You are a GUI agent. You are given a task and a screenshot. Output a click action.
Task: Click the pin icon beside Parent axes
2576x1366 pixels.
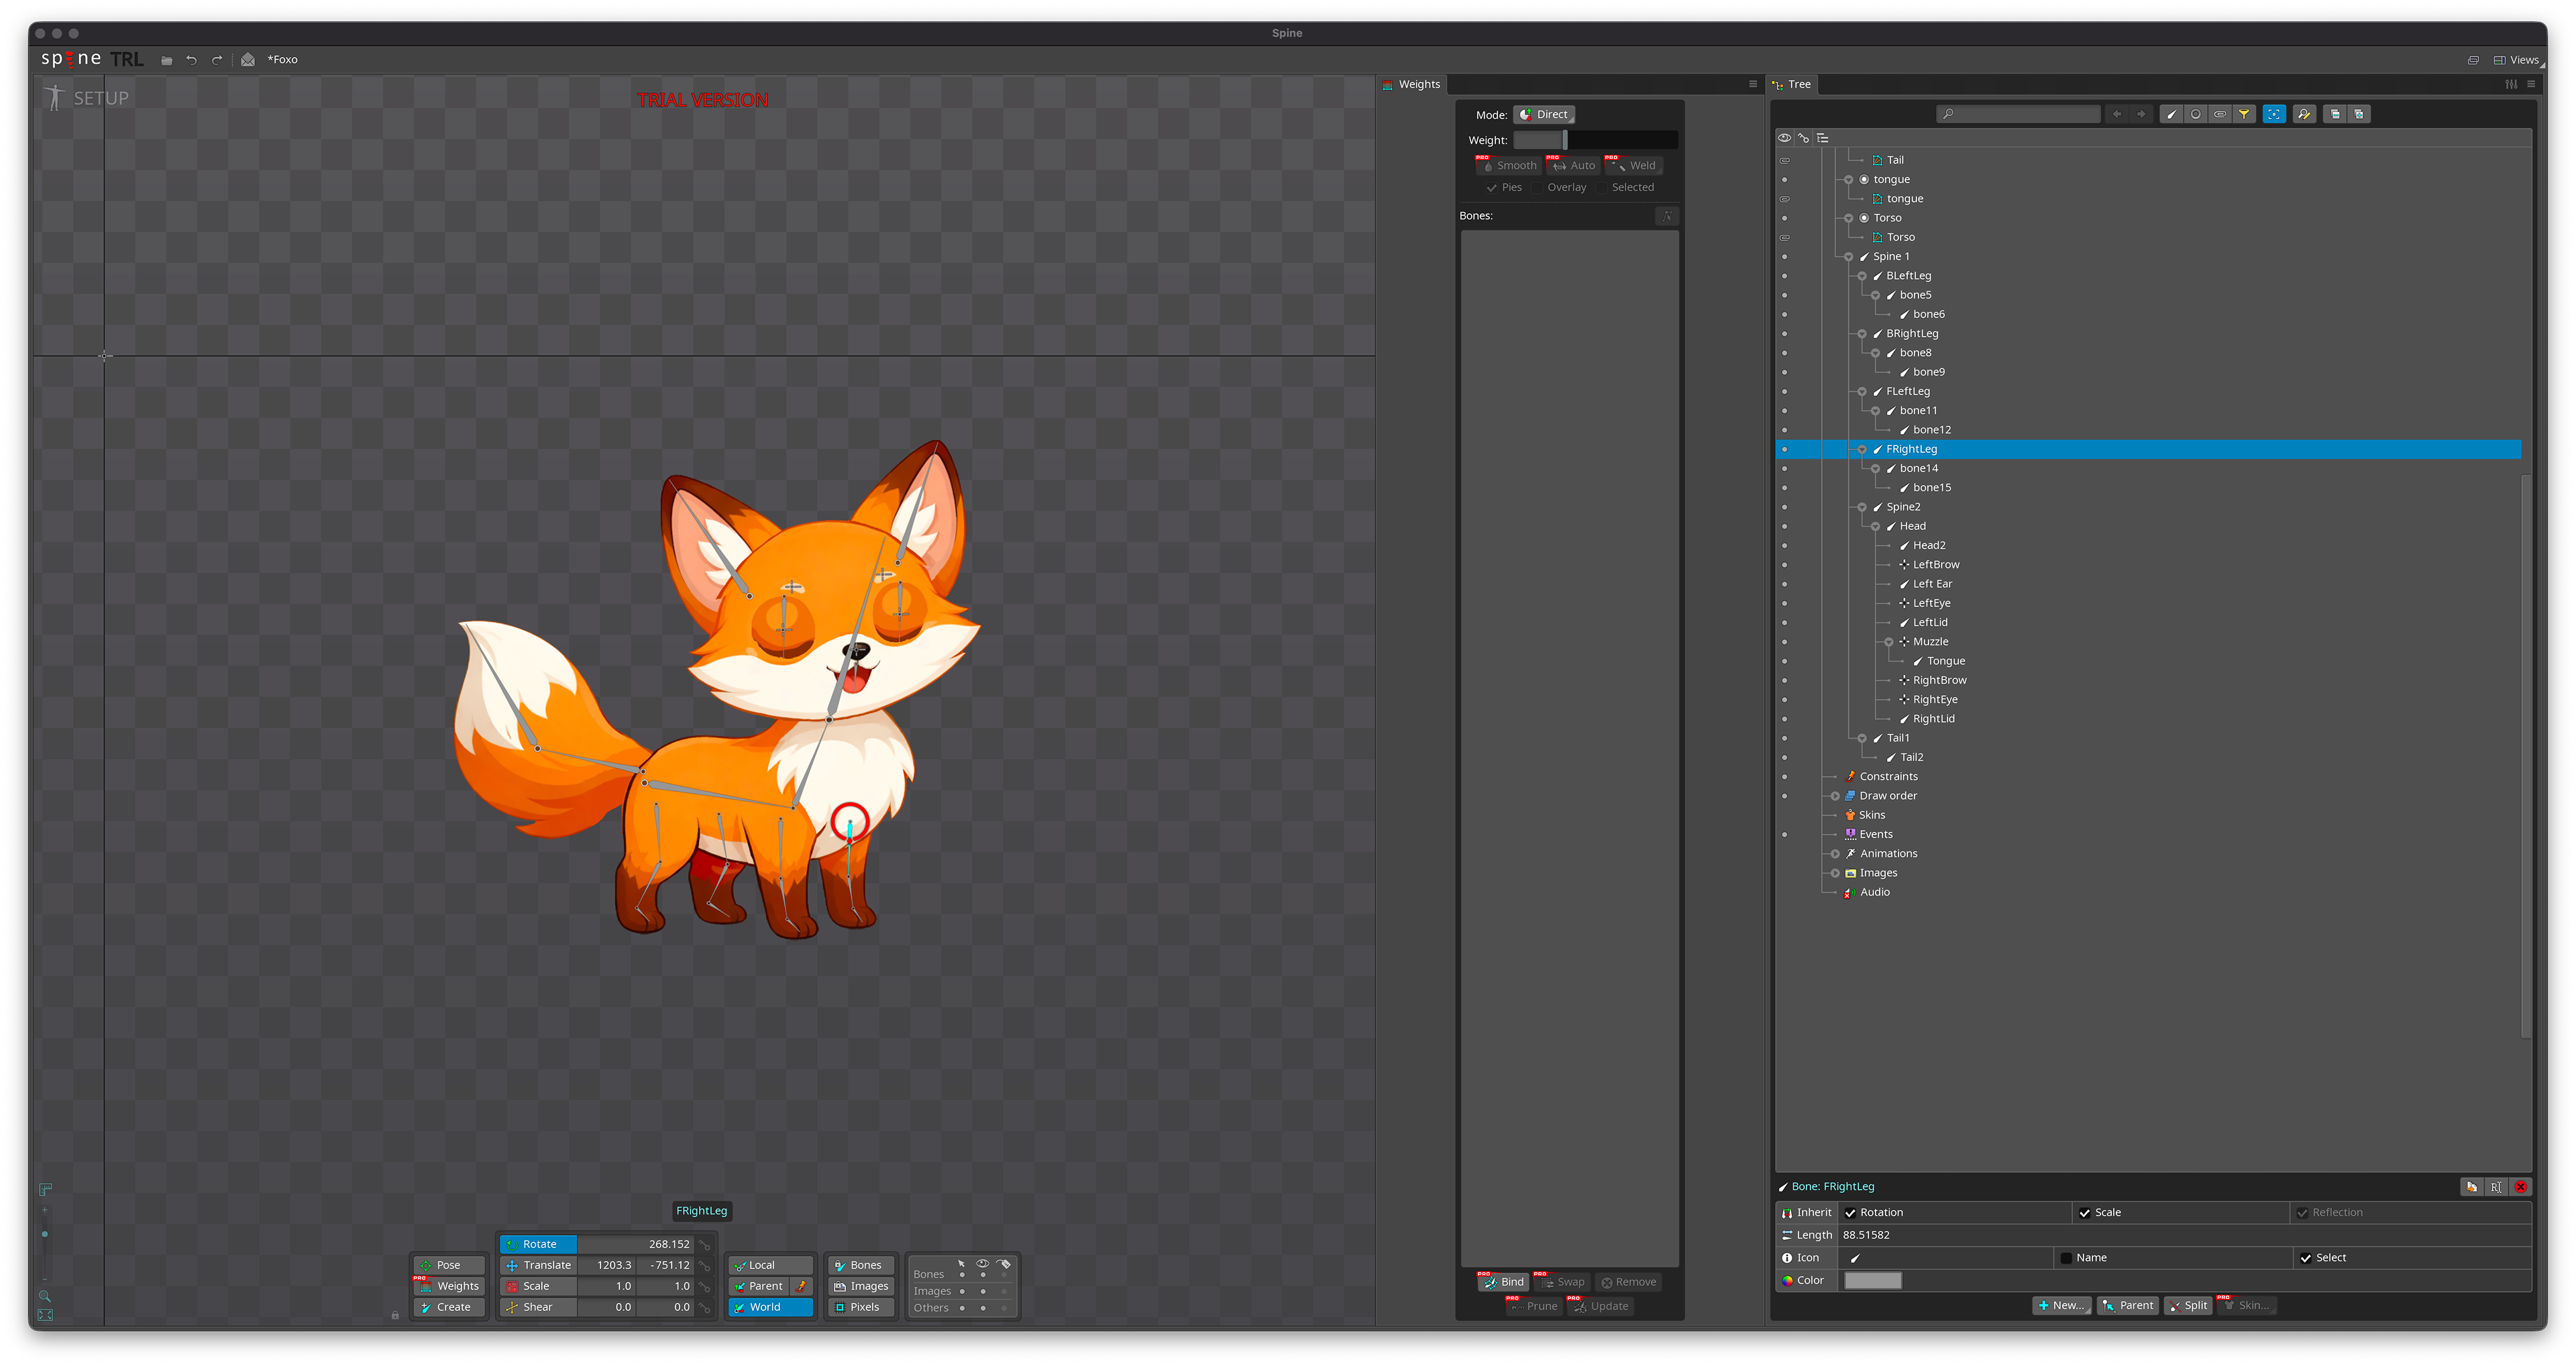[x=801, y=1286]
